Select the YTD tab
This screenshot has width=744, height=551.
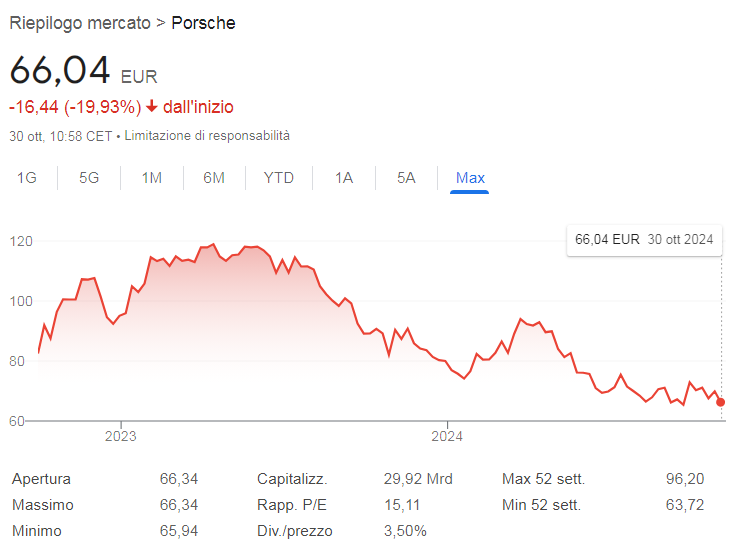click(x=279, y=178)
